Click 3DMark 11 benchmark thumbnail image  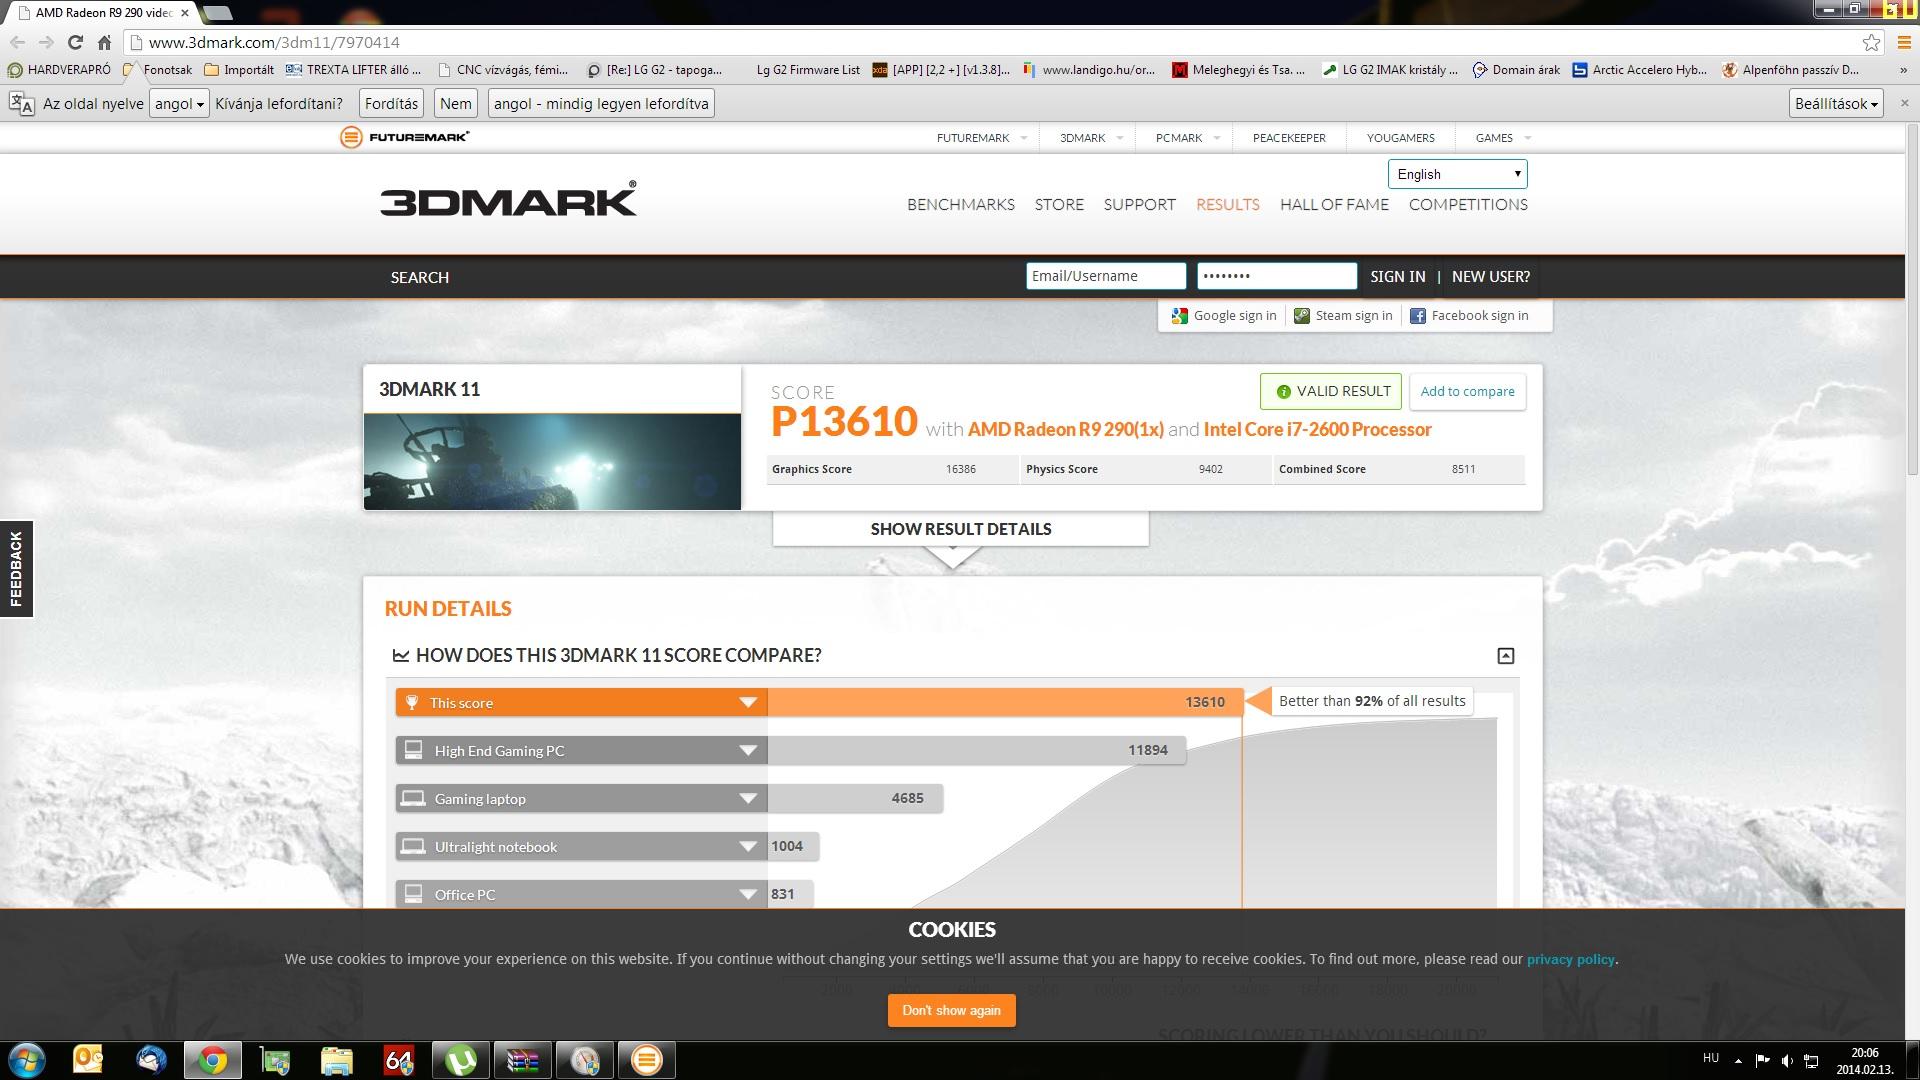coord(552,462)
